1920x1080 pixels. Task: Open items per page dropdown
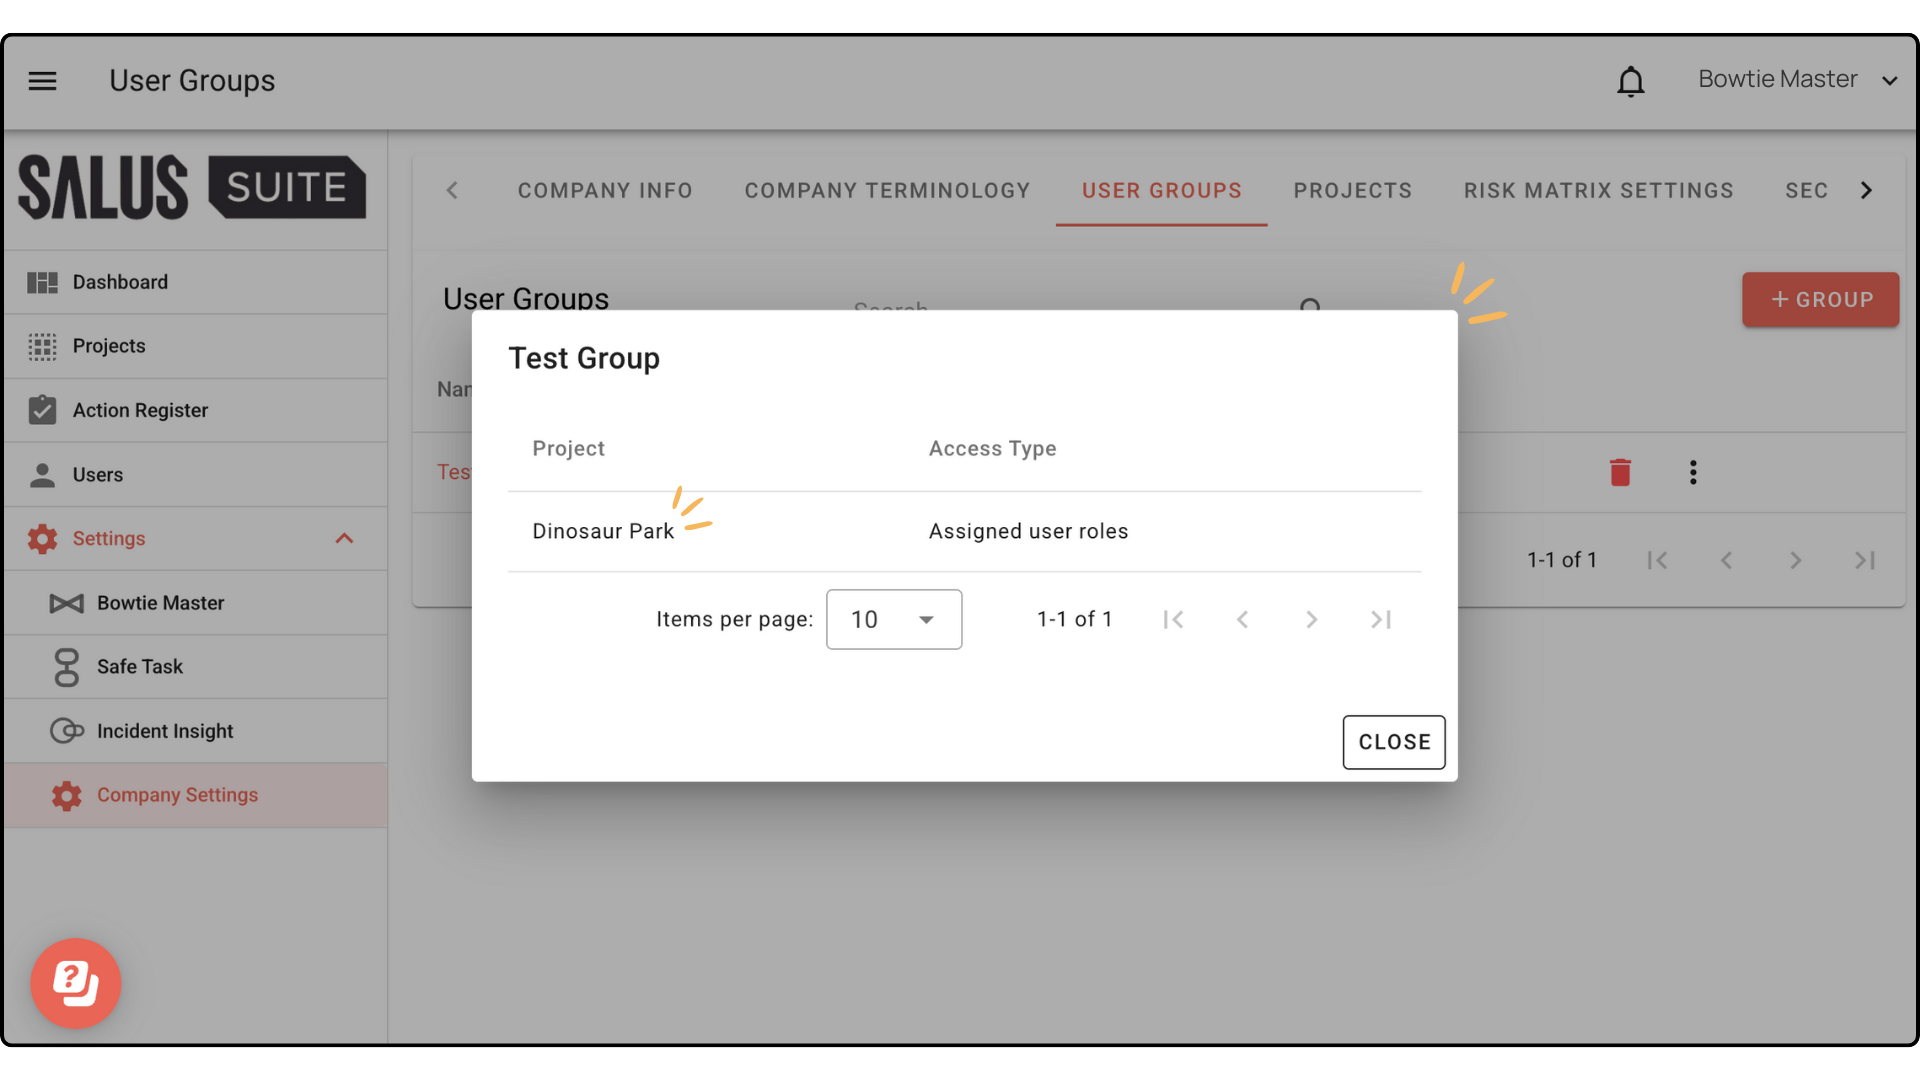pyautogui.click(x=893, y=620)
